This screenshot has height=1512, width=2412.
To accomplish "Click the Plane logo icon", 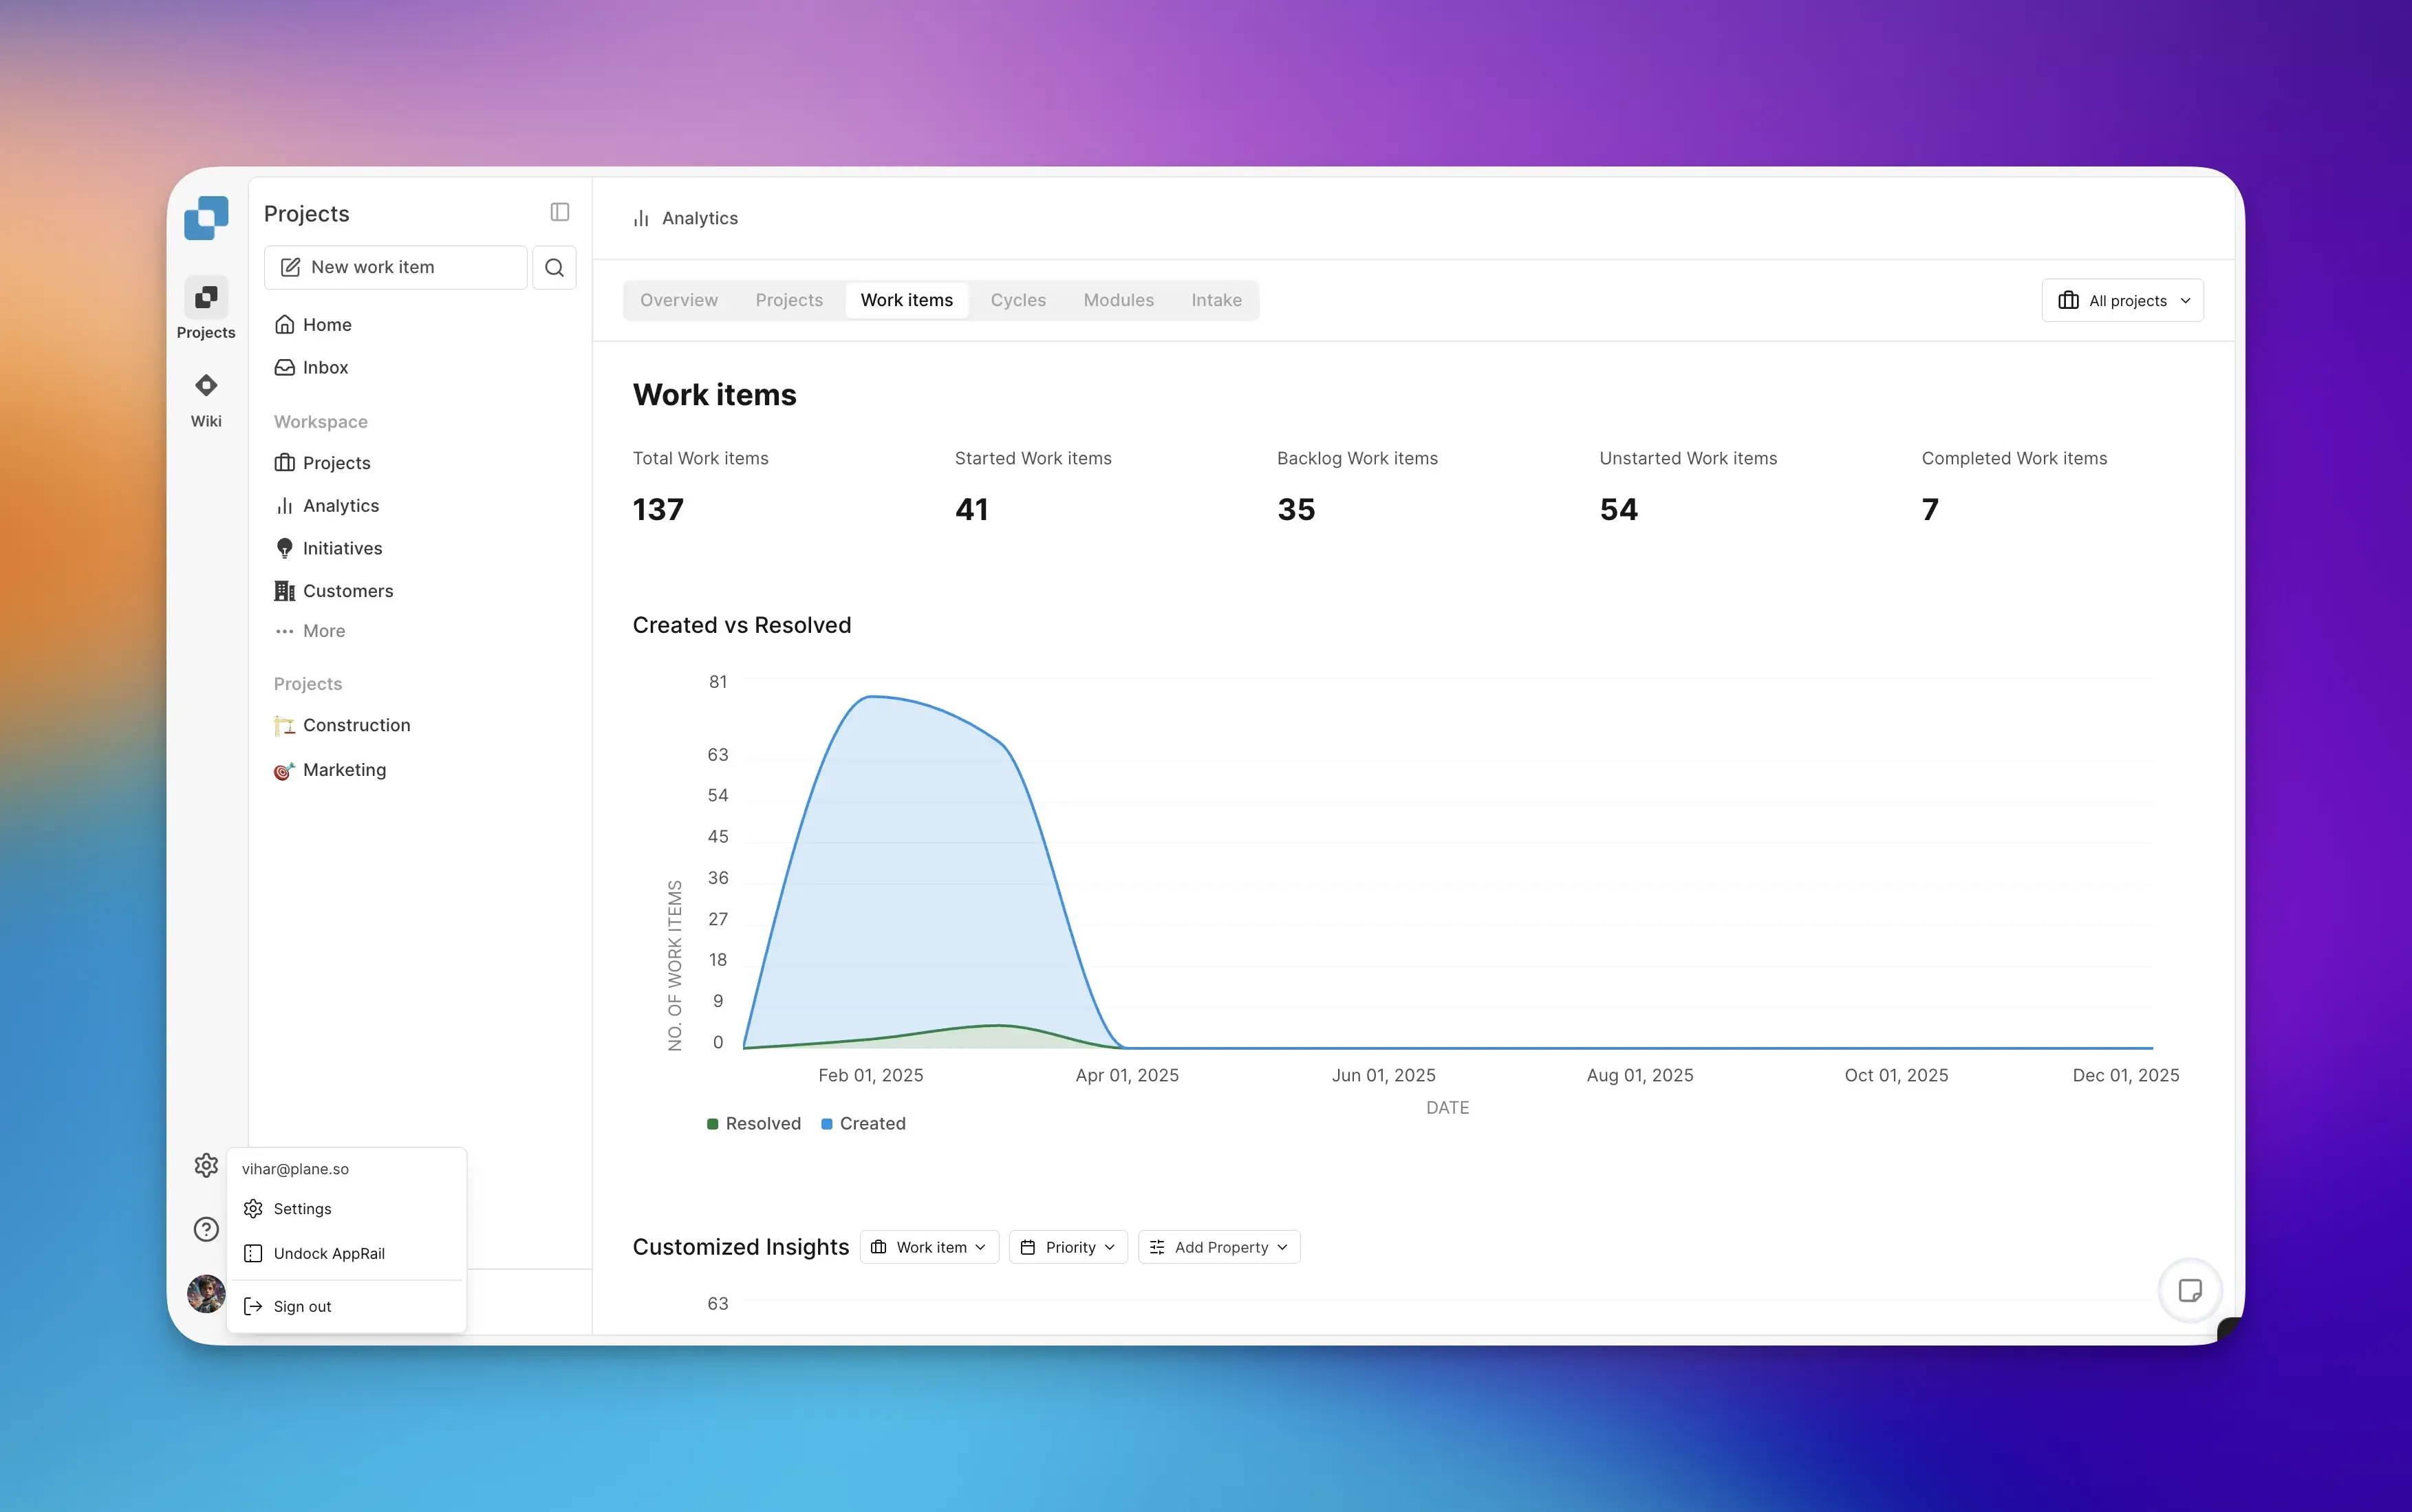I will pyautogui.click(x=206, y=217).
